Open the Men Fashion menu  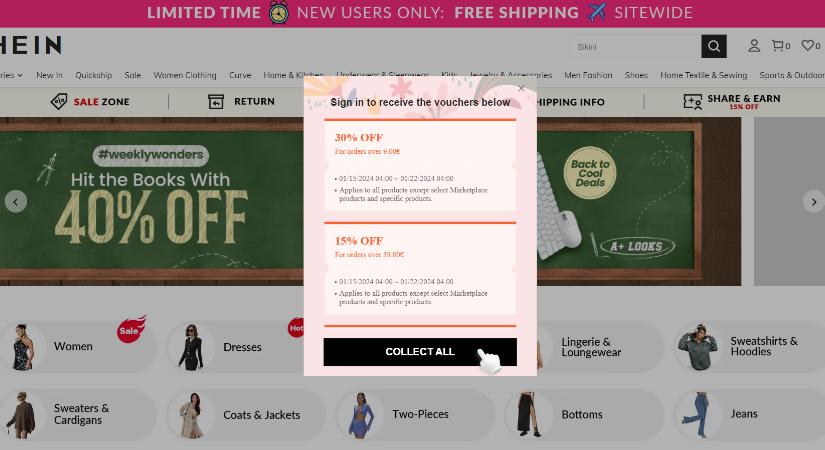point(588,75)
